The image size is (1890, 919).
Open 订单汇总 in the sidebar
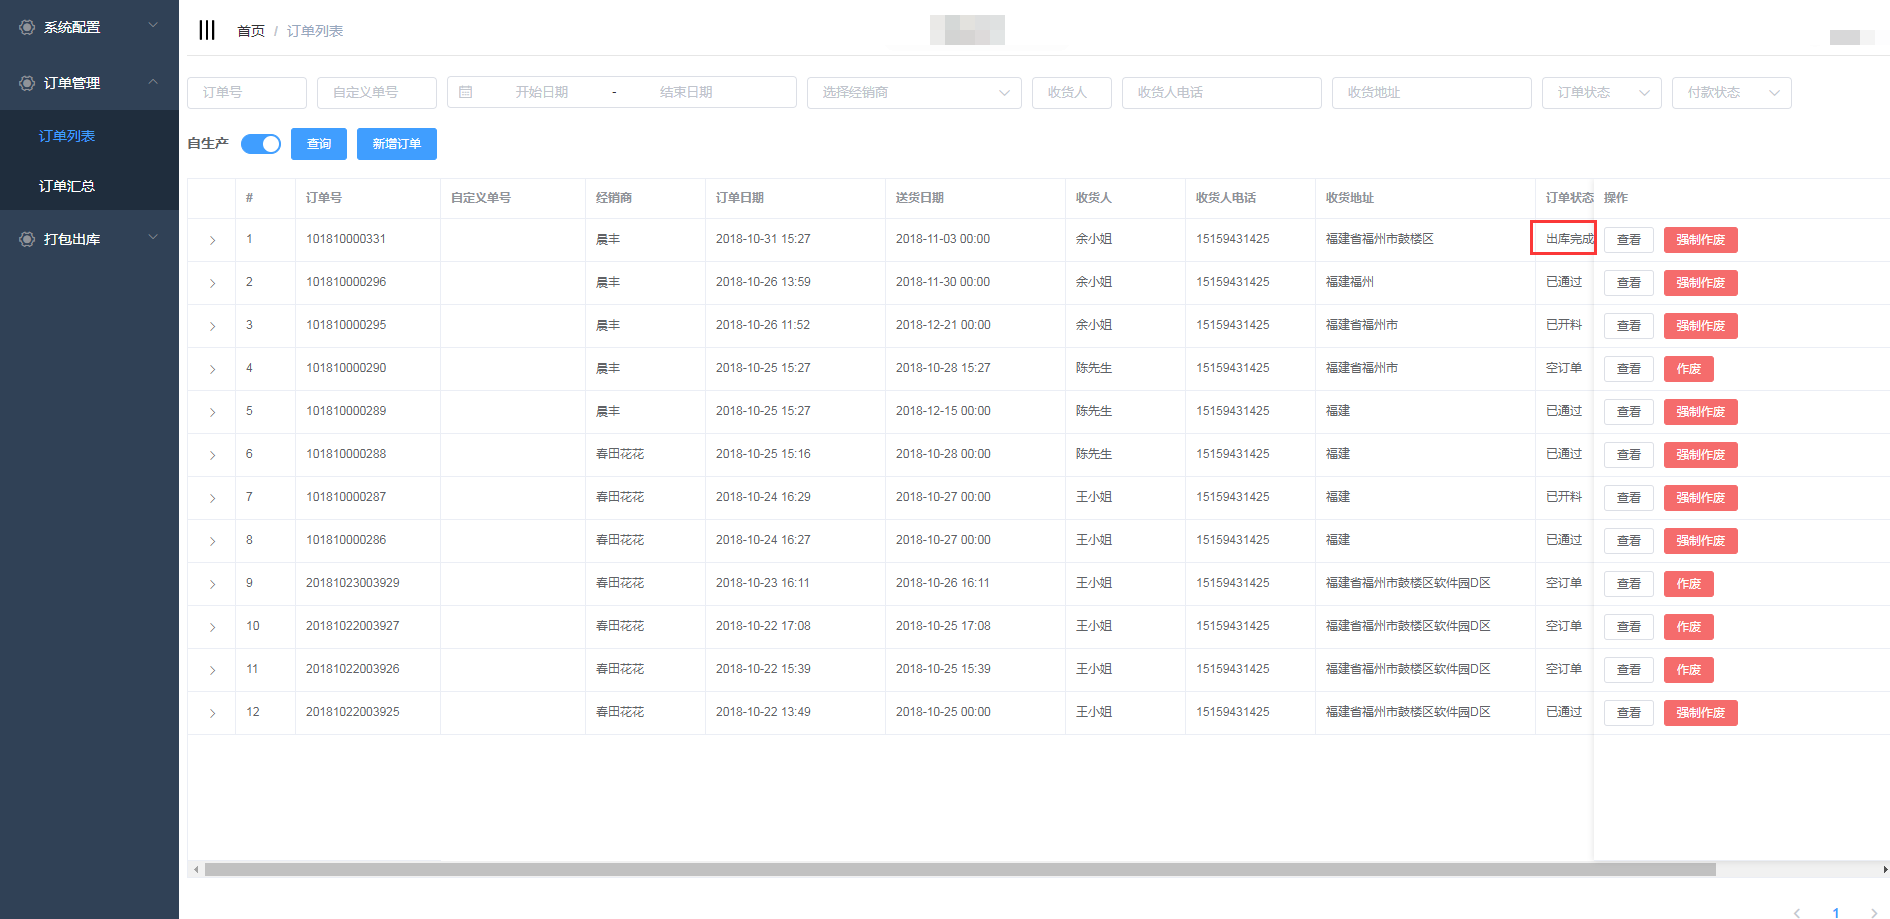[67, 186]
